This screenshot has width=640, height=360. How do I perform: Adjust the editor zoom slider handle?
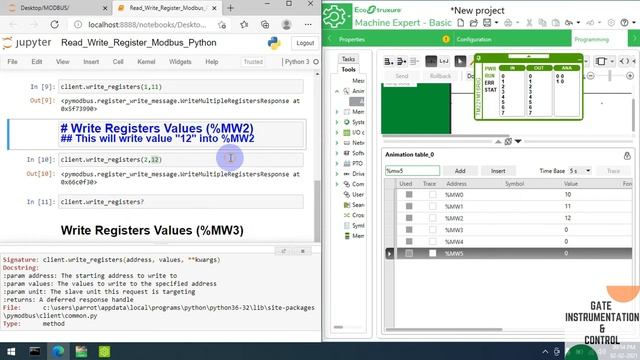(x=610, y=76)
